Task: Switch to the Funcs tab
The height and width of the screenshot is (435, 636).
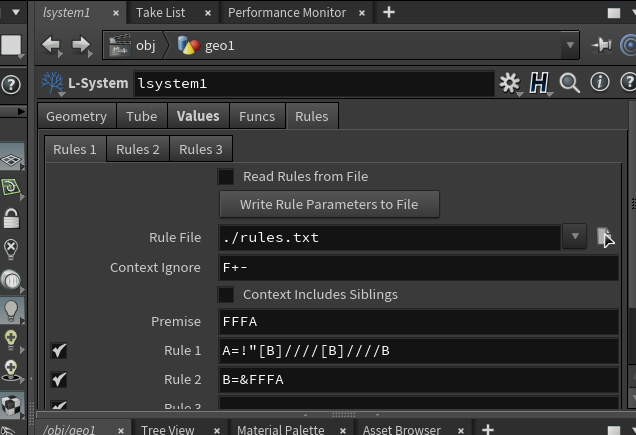Action: tap(257, 116)
